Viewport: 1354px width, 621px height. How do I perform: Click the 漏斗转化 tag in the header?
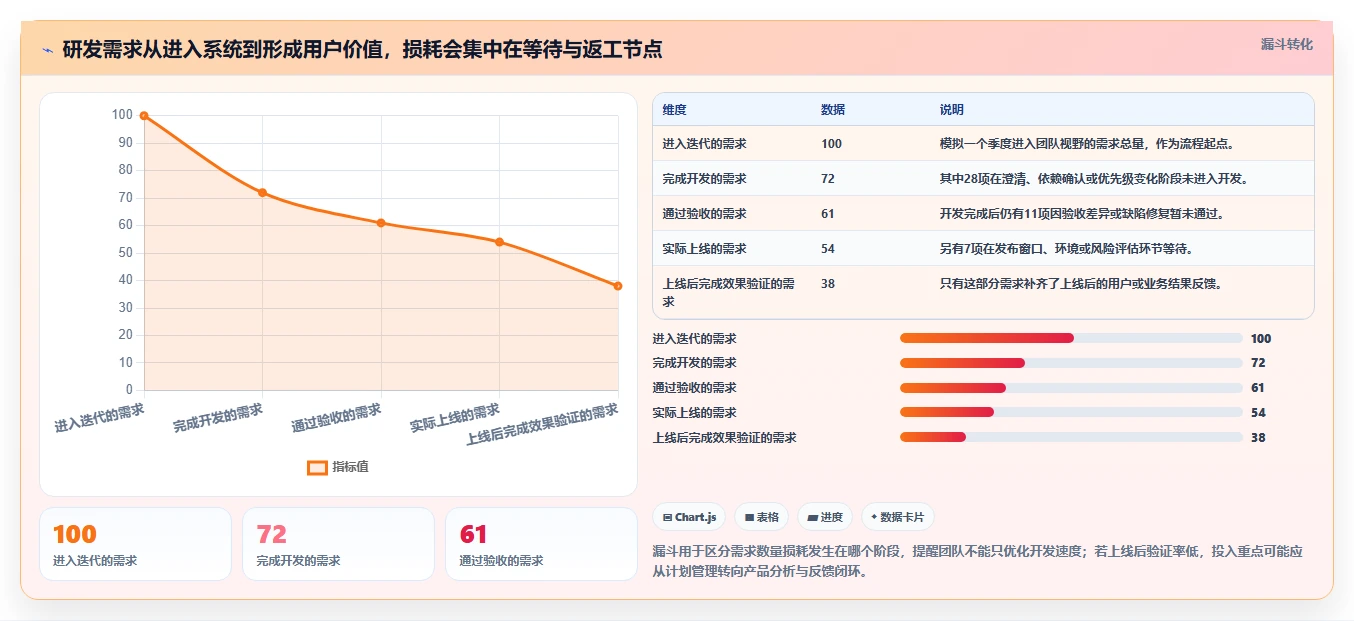[x=1287, y=45]
